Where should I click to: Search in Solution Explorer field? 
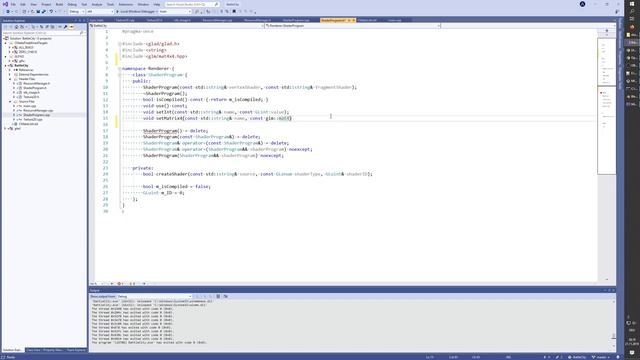(43, 33)
